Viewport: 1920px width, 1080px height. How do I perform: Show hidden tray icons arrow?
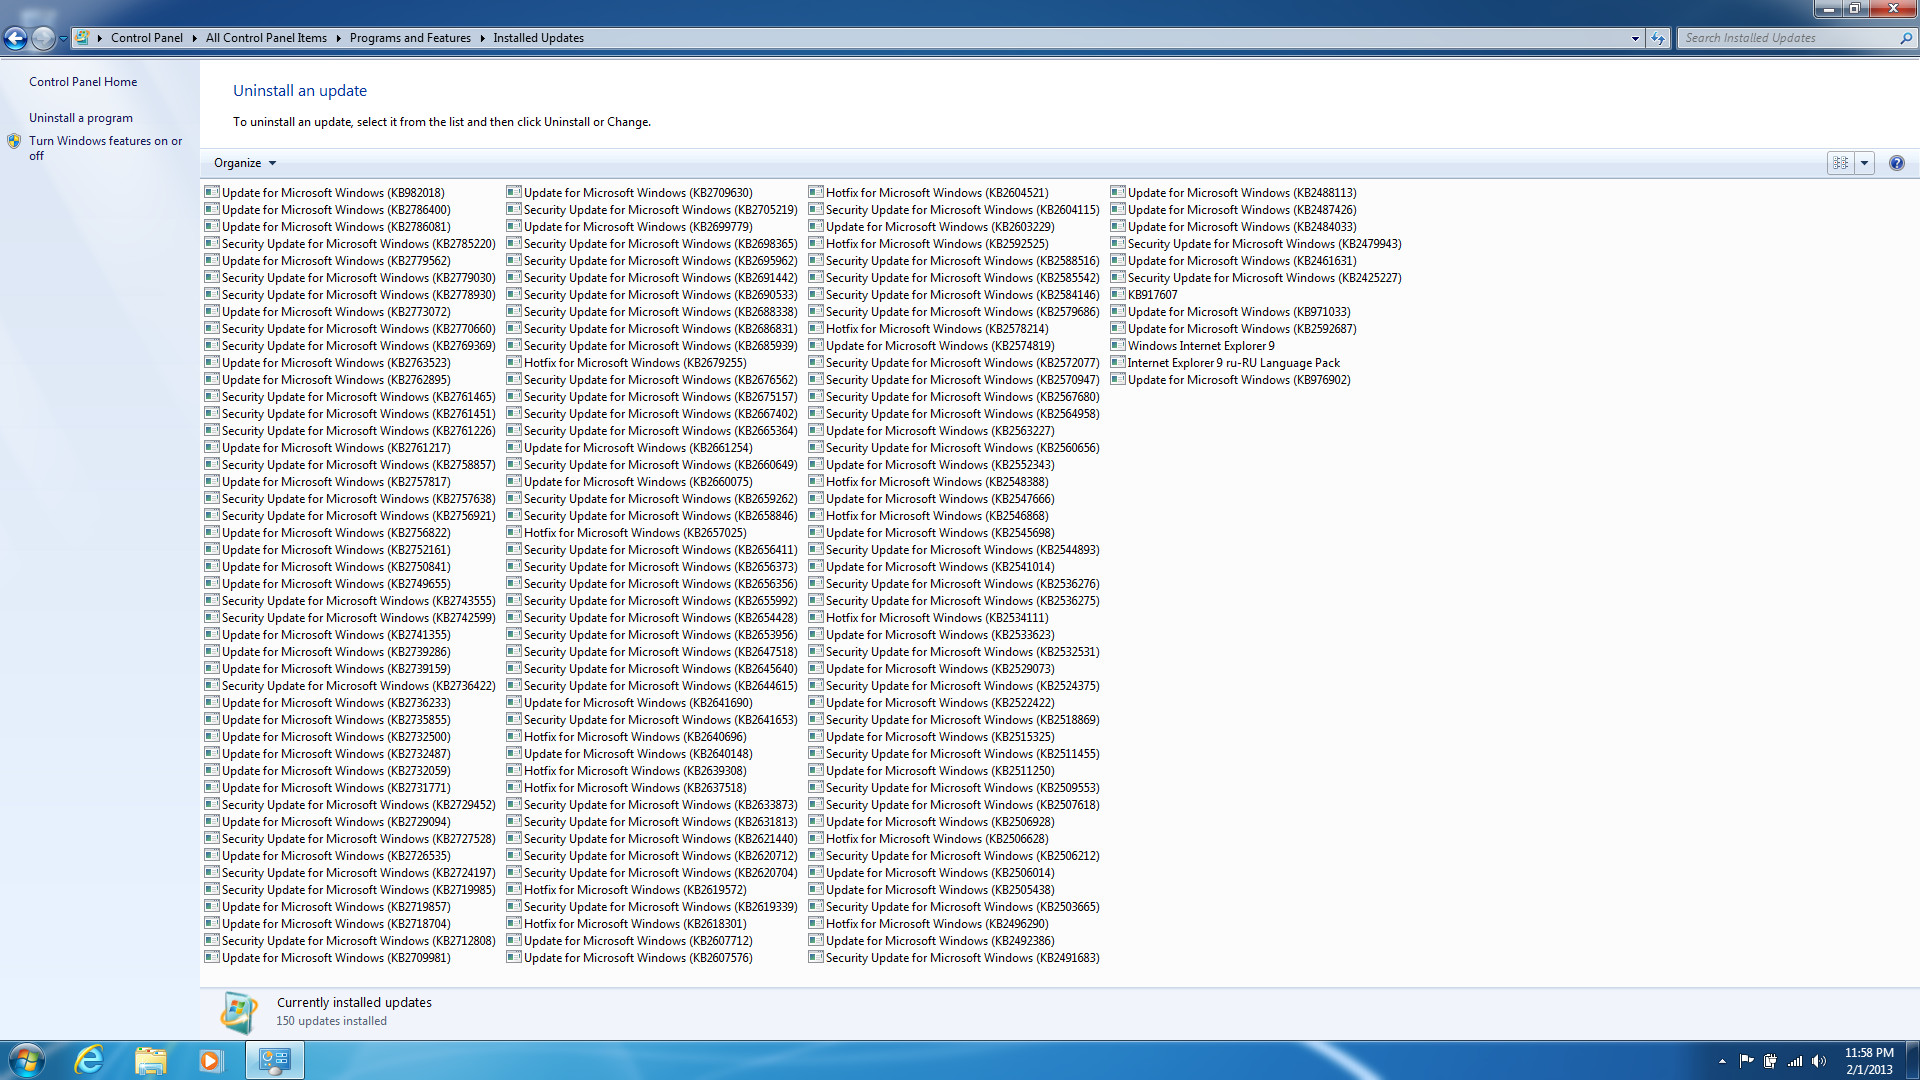point(1722,1061)
